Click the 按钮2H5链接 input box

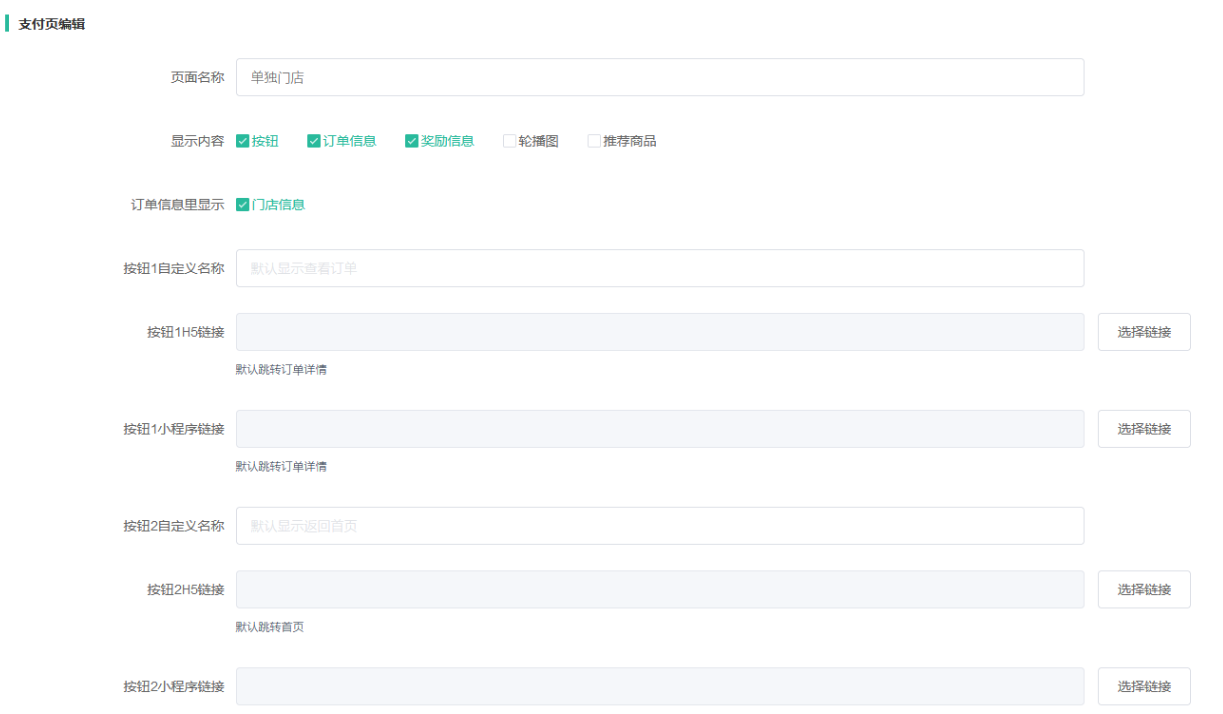click(659, 590)
